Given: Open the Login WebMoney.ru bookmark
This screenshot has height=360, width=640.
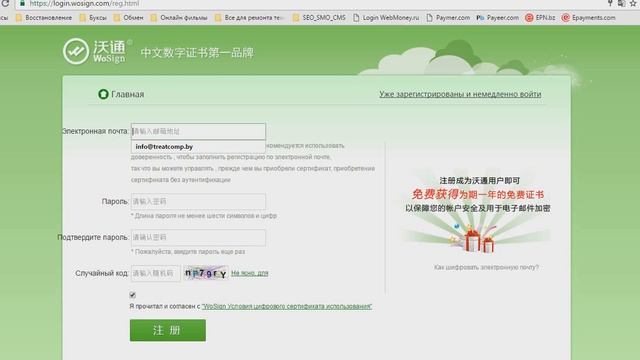Looking at the screenshot, I should [386, 18].
